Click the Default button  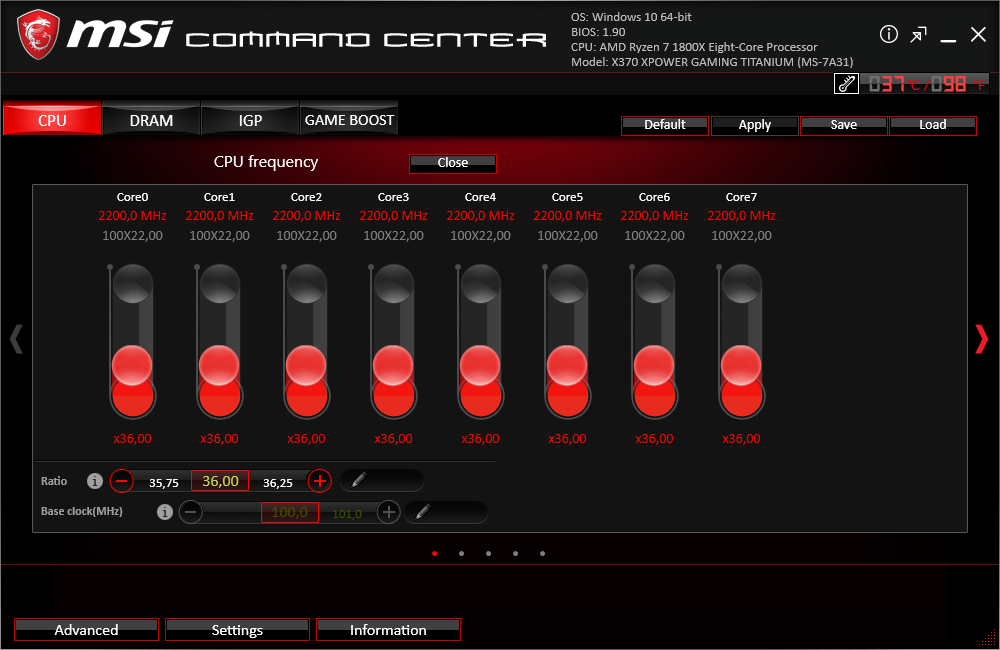pos(665,125)
